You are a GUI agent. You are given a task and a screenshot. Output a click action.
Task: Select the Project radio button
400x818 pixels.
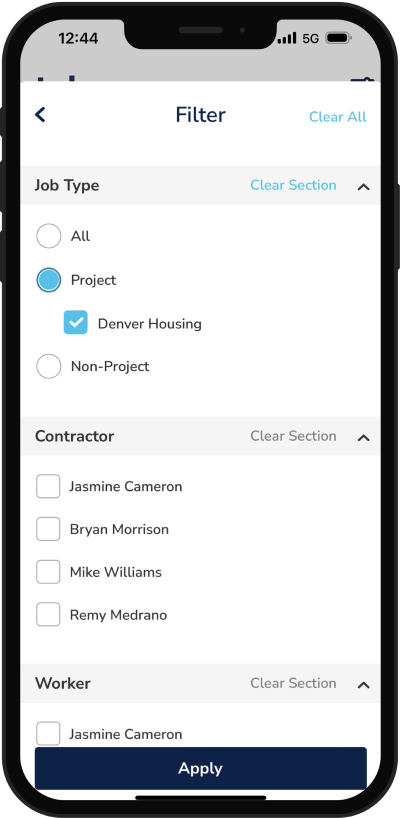pyautogui.click(x=49, y=280)
